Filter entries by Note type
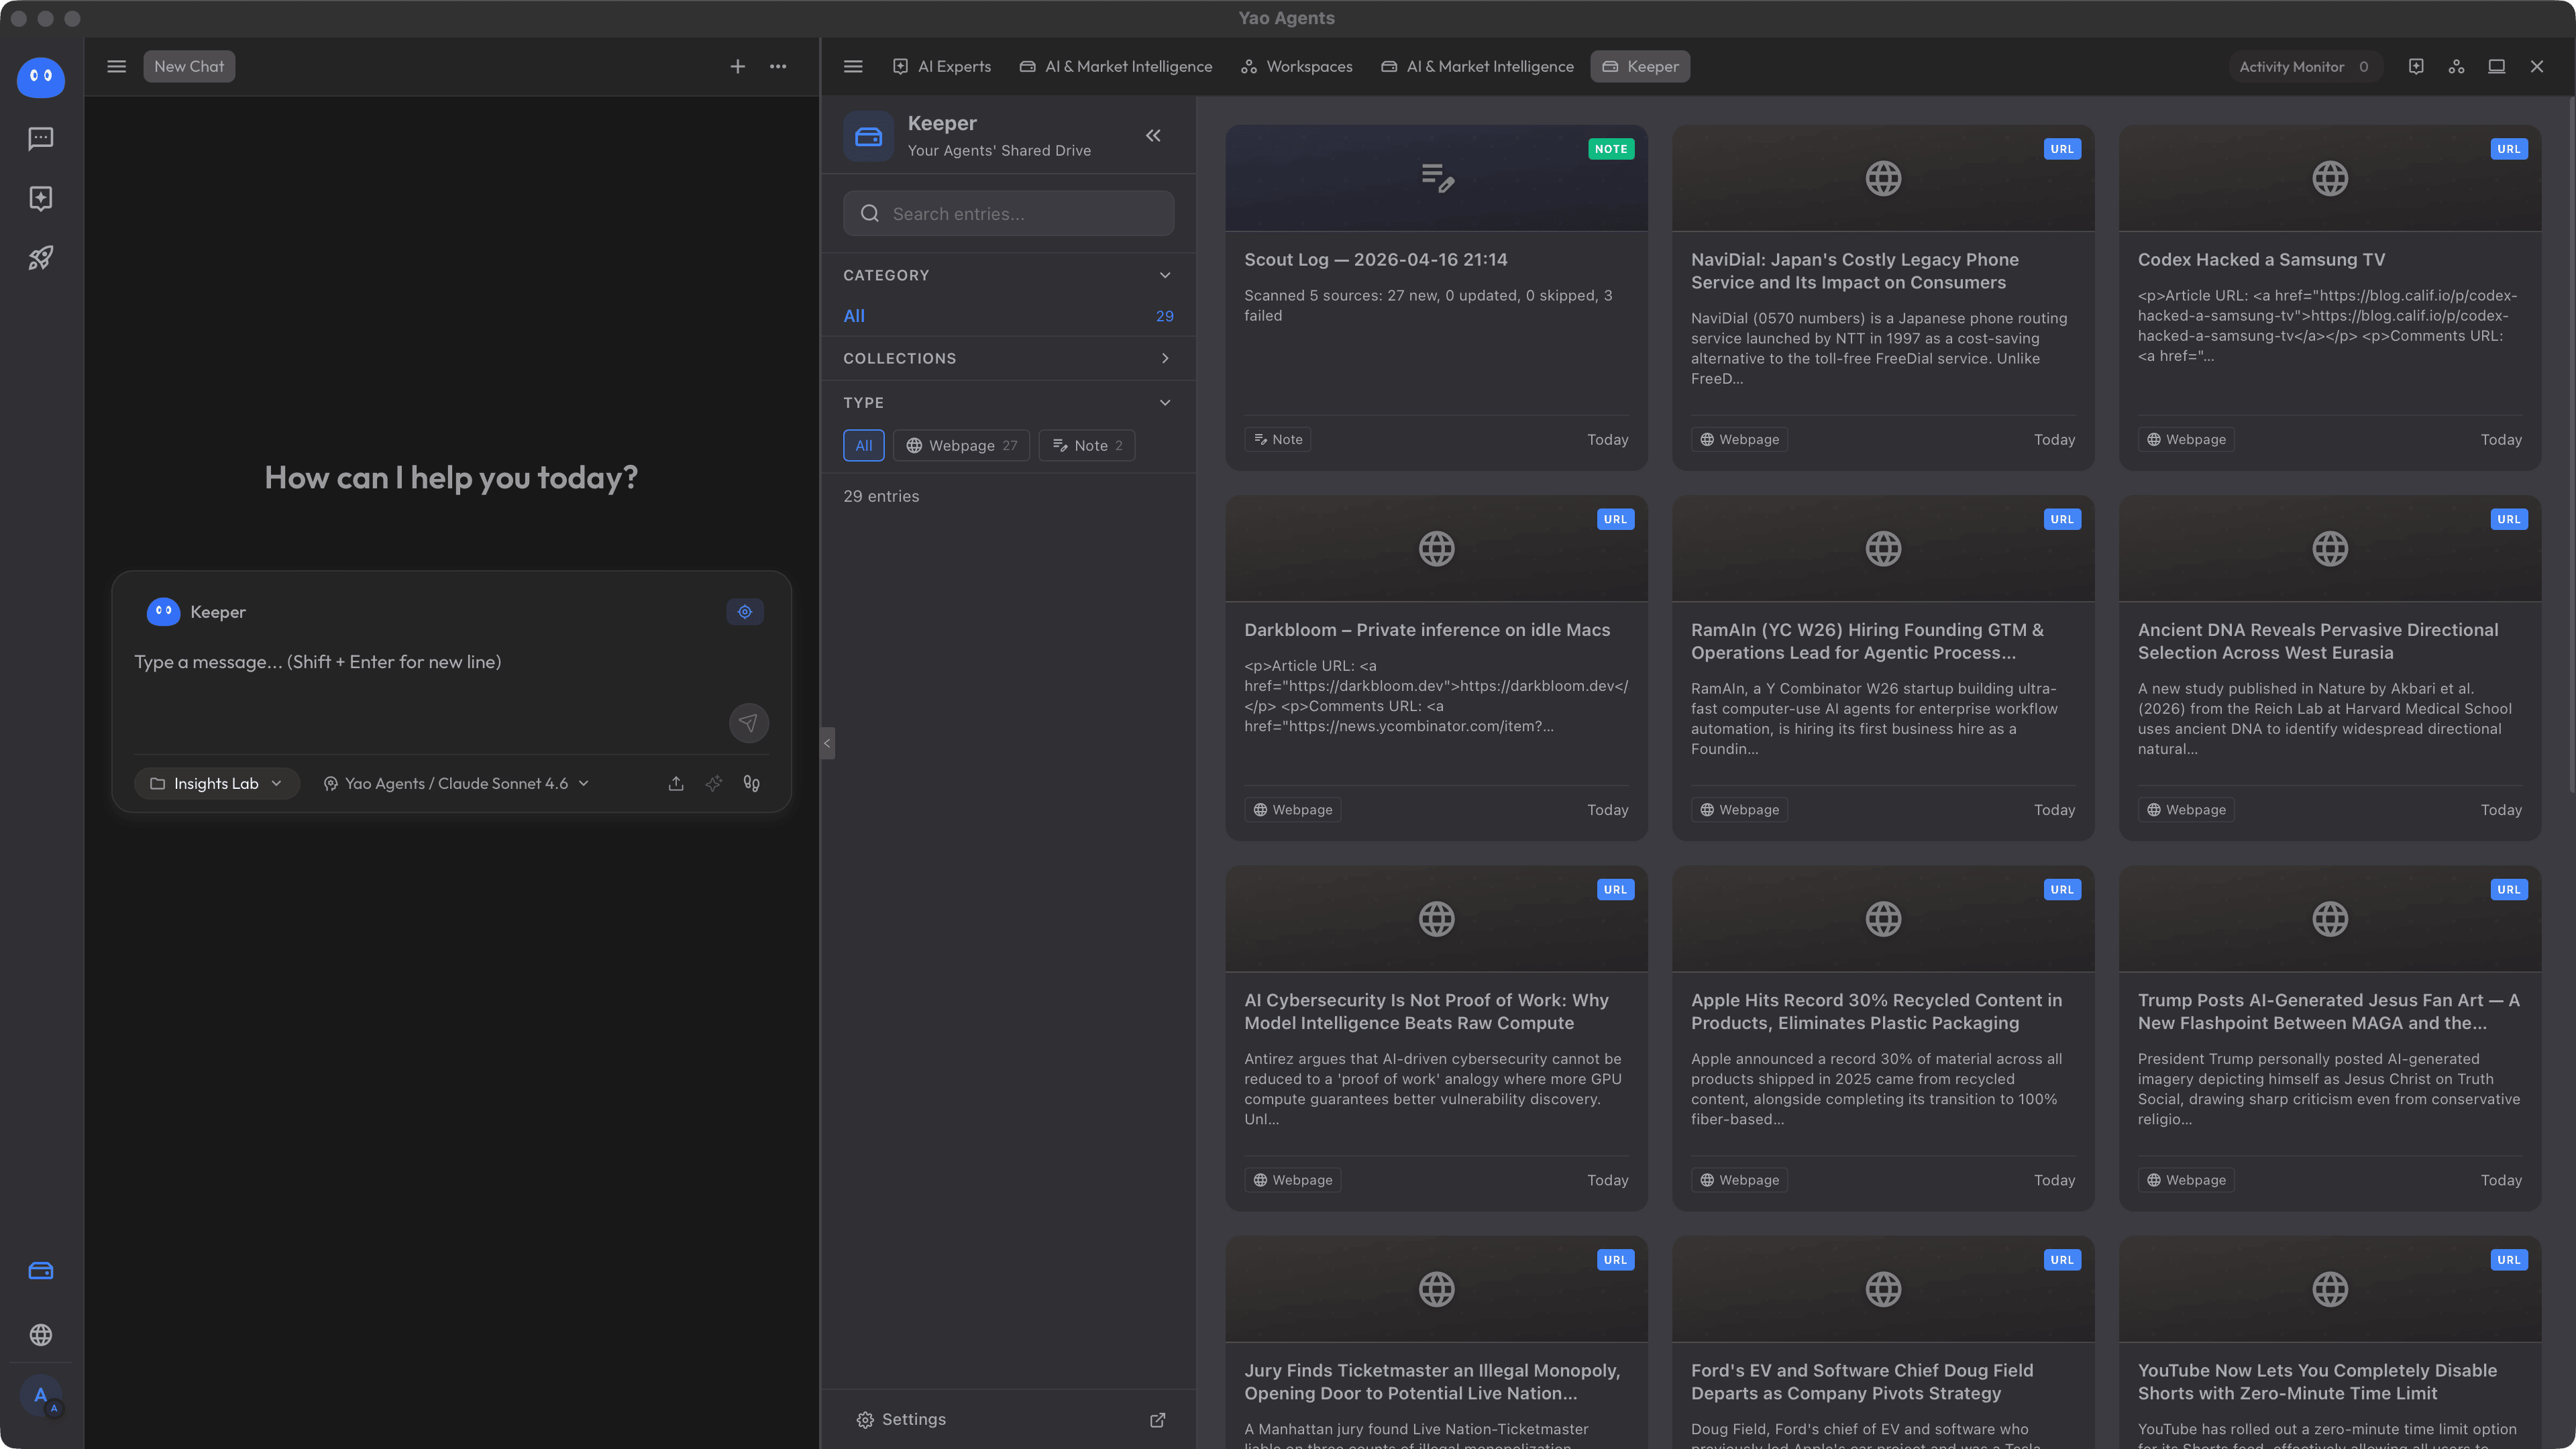This screenshot has height=1449, width=2576. tap(1087, 446)
